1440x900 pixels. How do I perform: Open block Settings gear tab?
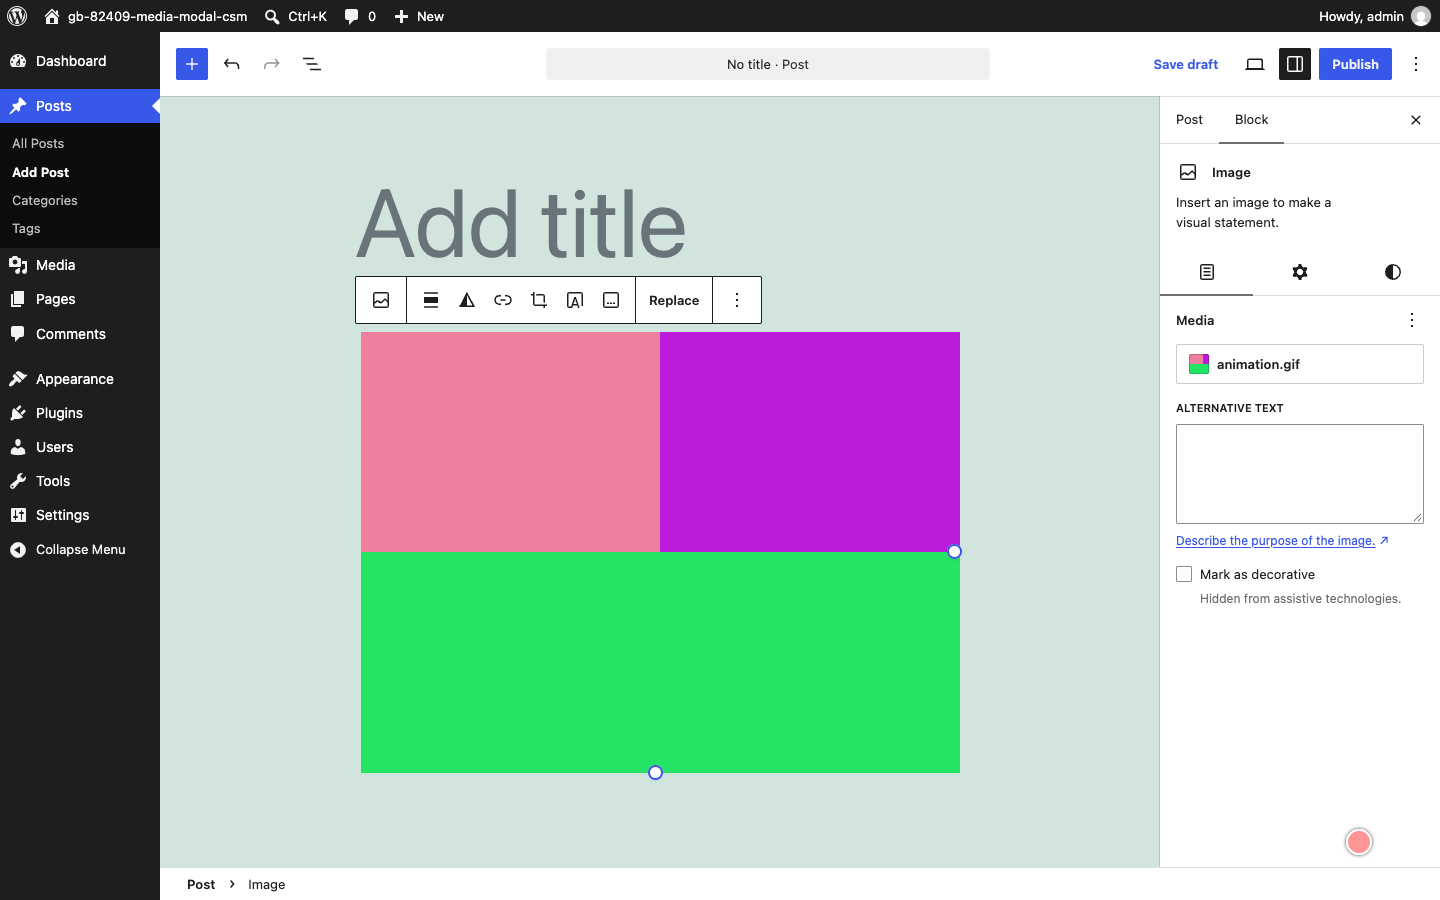(1300, 272)
